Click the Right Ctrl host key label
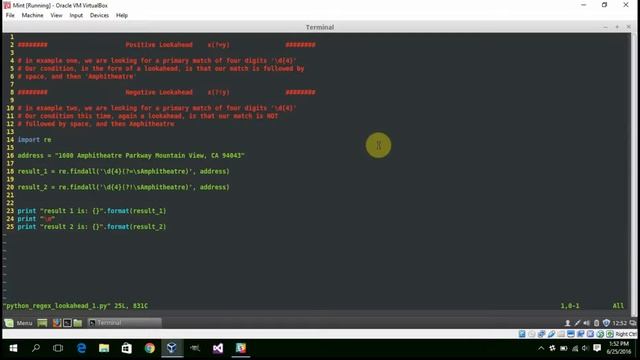 click(627, 334)
